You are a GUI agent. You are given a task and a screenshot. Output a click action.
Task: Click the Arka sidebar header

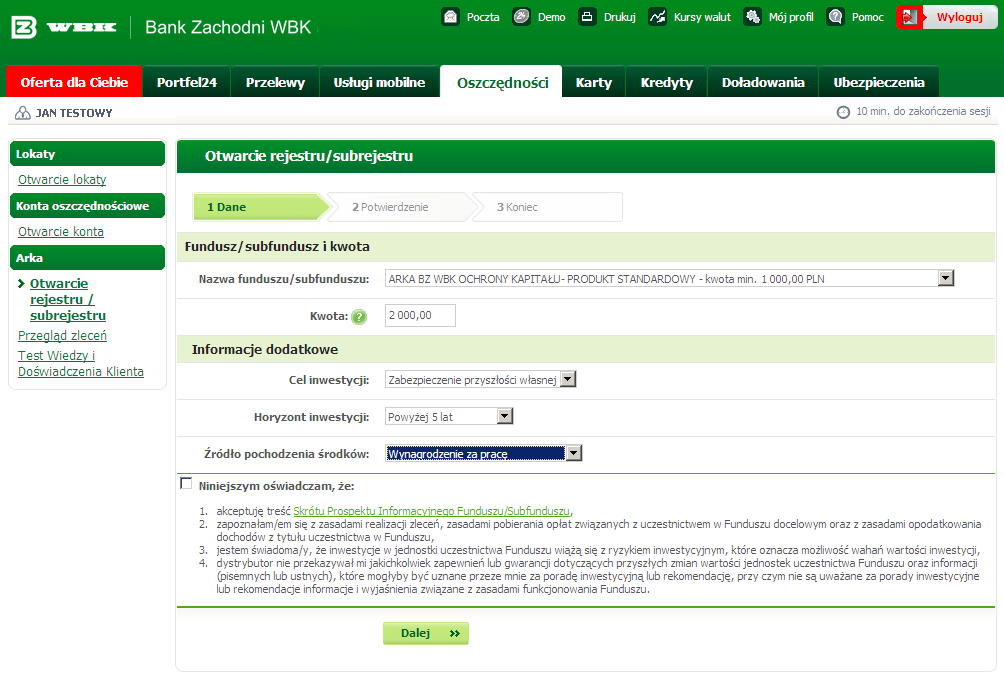87,257
